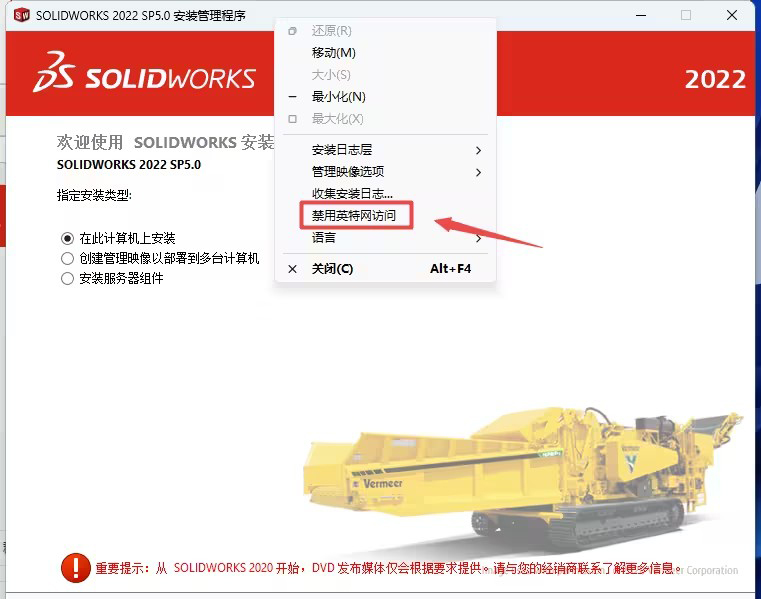The height and width of the screenshot is (599, 761).
Task: Click the 3DS SOLIDWORKS logo in banner
Action: coord(145,72)
